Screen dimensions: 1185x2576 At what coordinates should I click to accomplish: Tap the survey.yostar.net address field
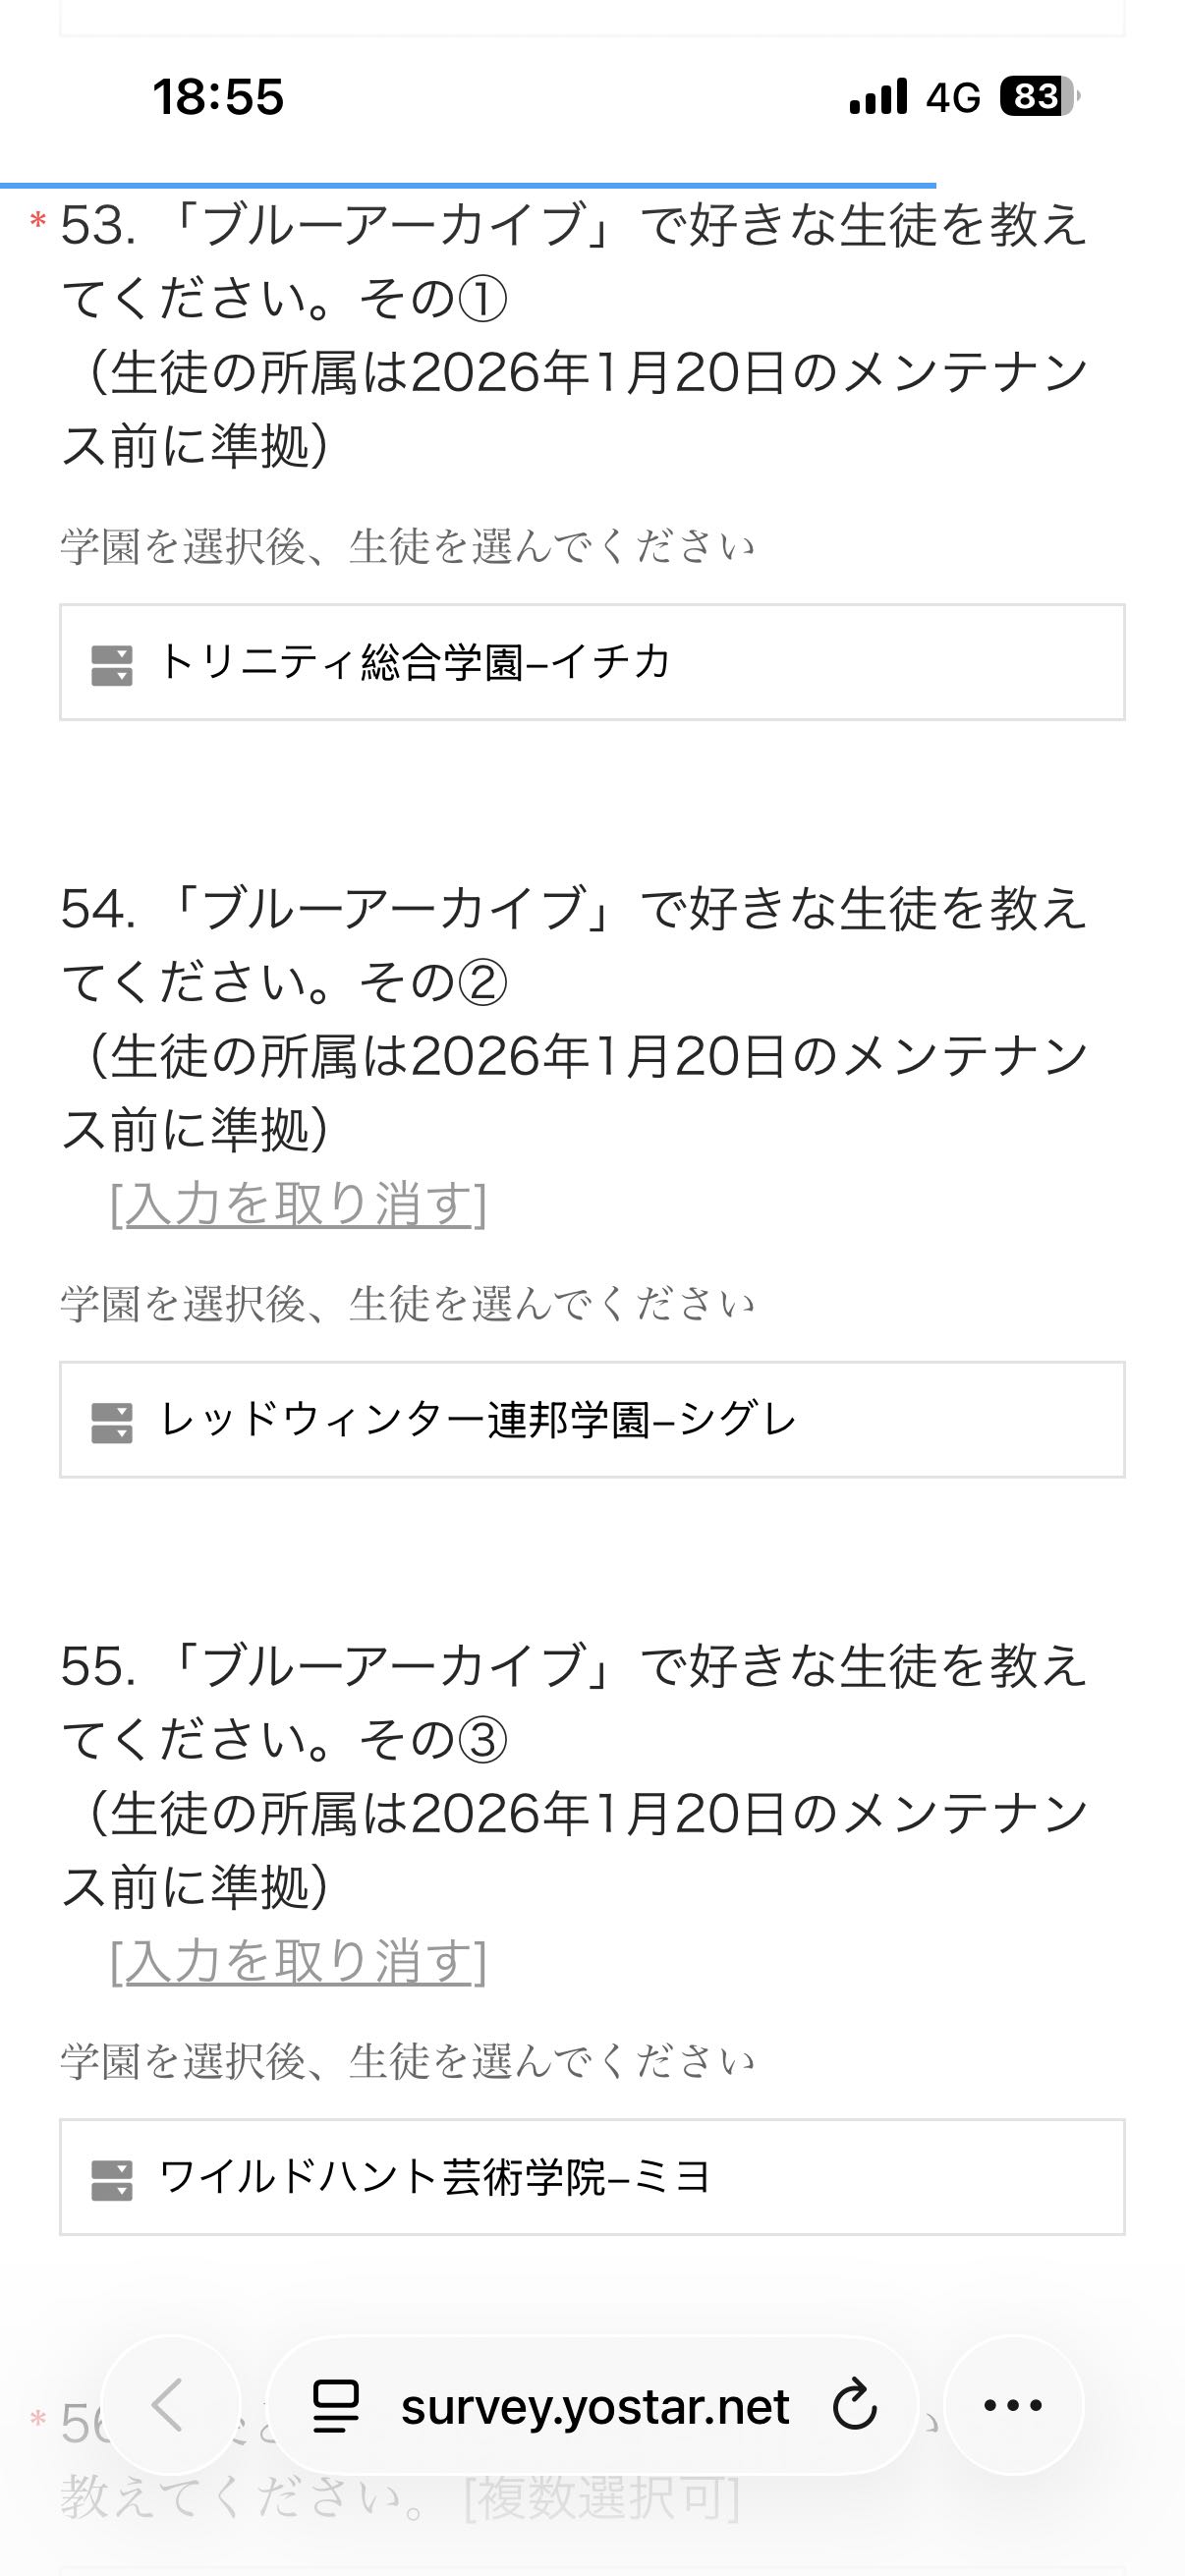pos(594,2406)
